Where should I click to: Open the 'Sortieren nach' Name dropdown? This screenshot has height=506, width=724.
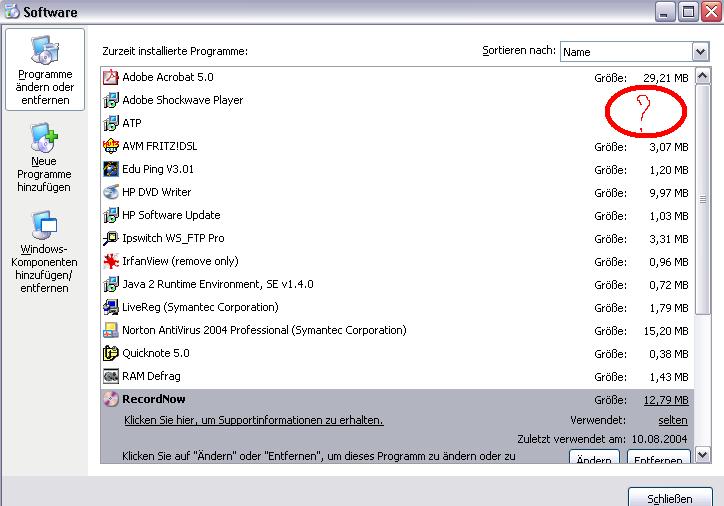[634, 52]
